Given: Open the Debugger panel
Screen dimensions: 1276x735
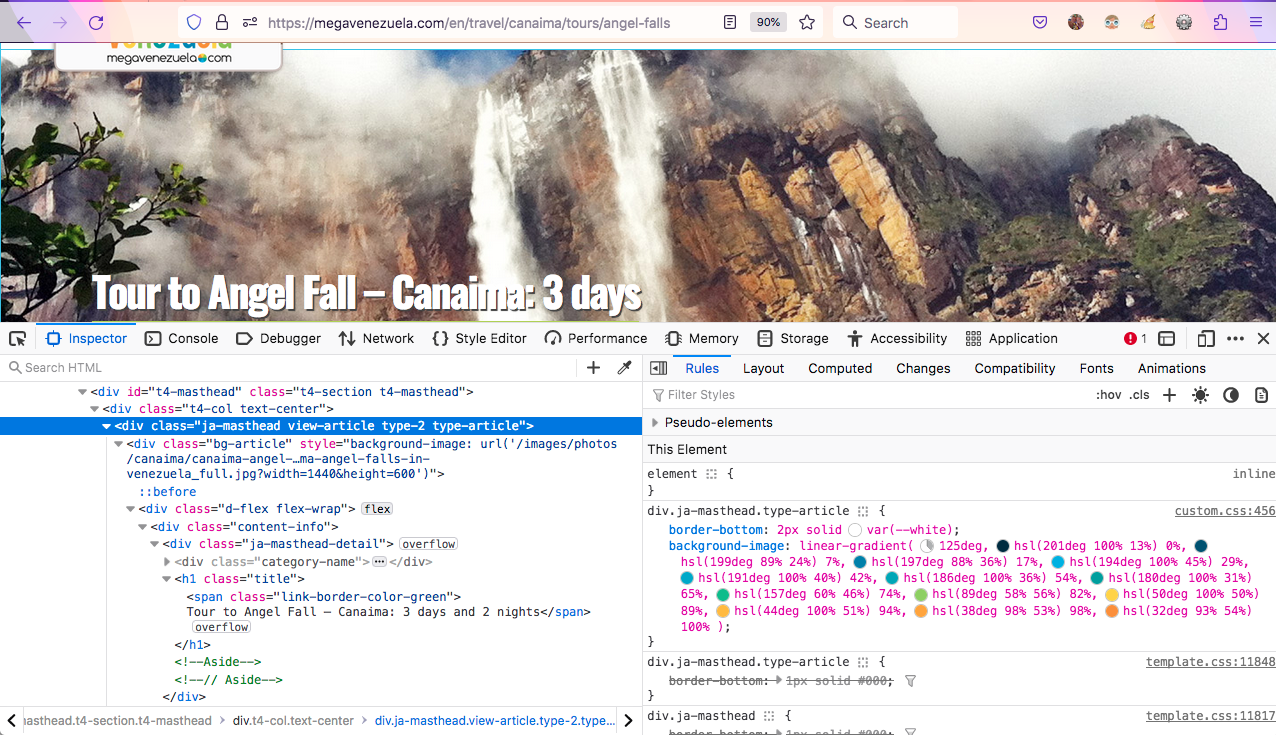Looking at the screenshot, I should (278, 339).
